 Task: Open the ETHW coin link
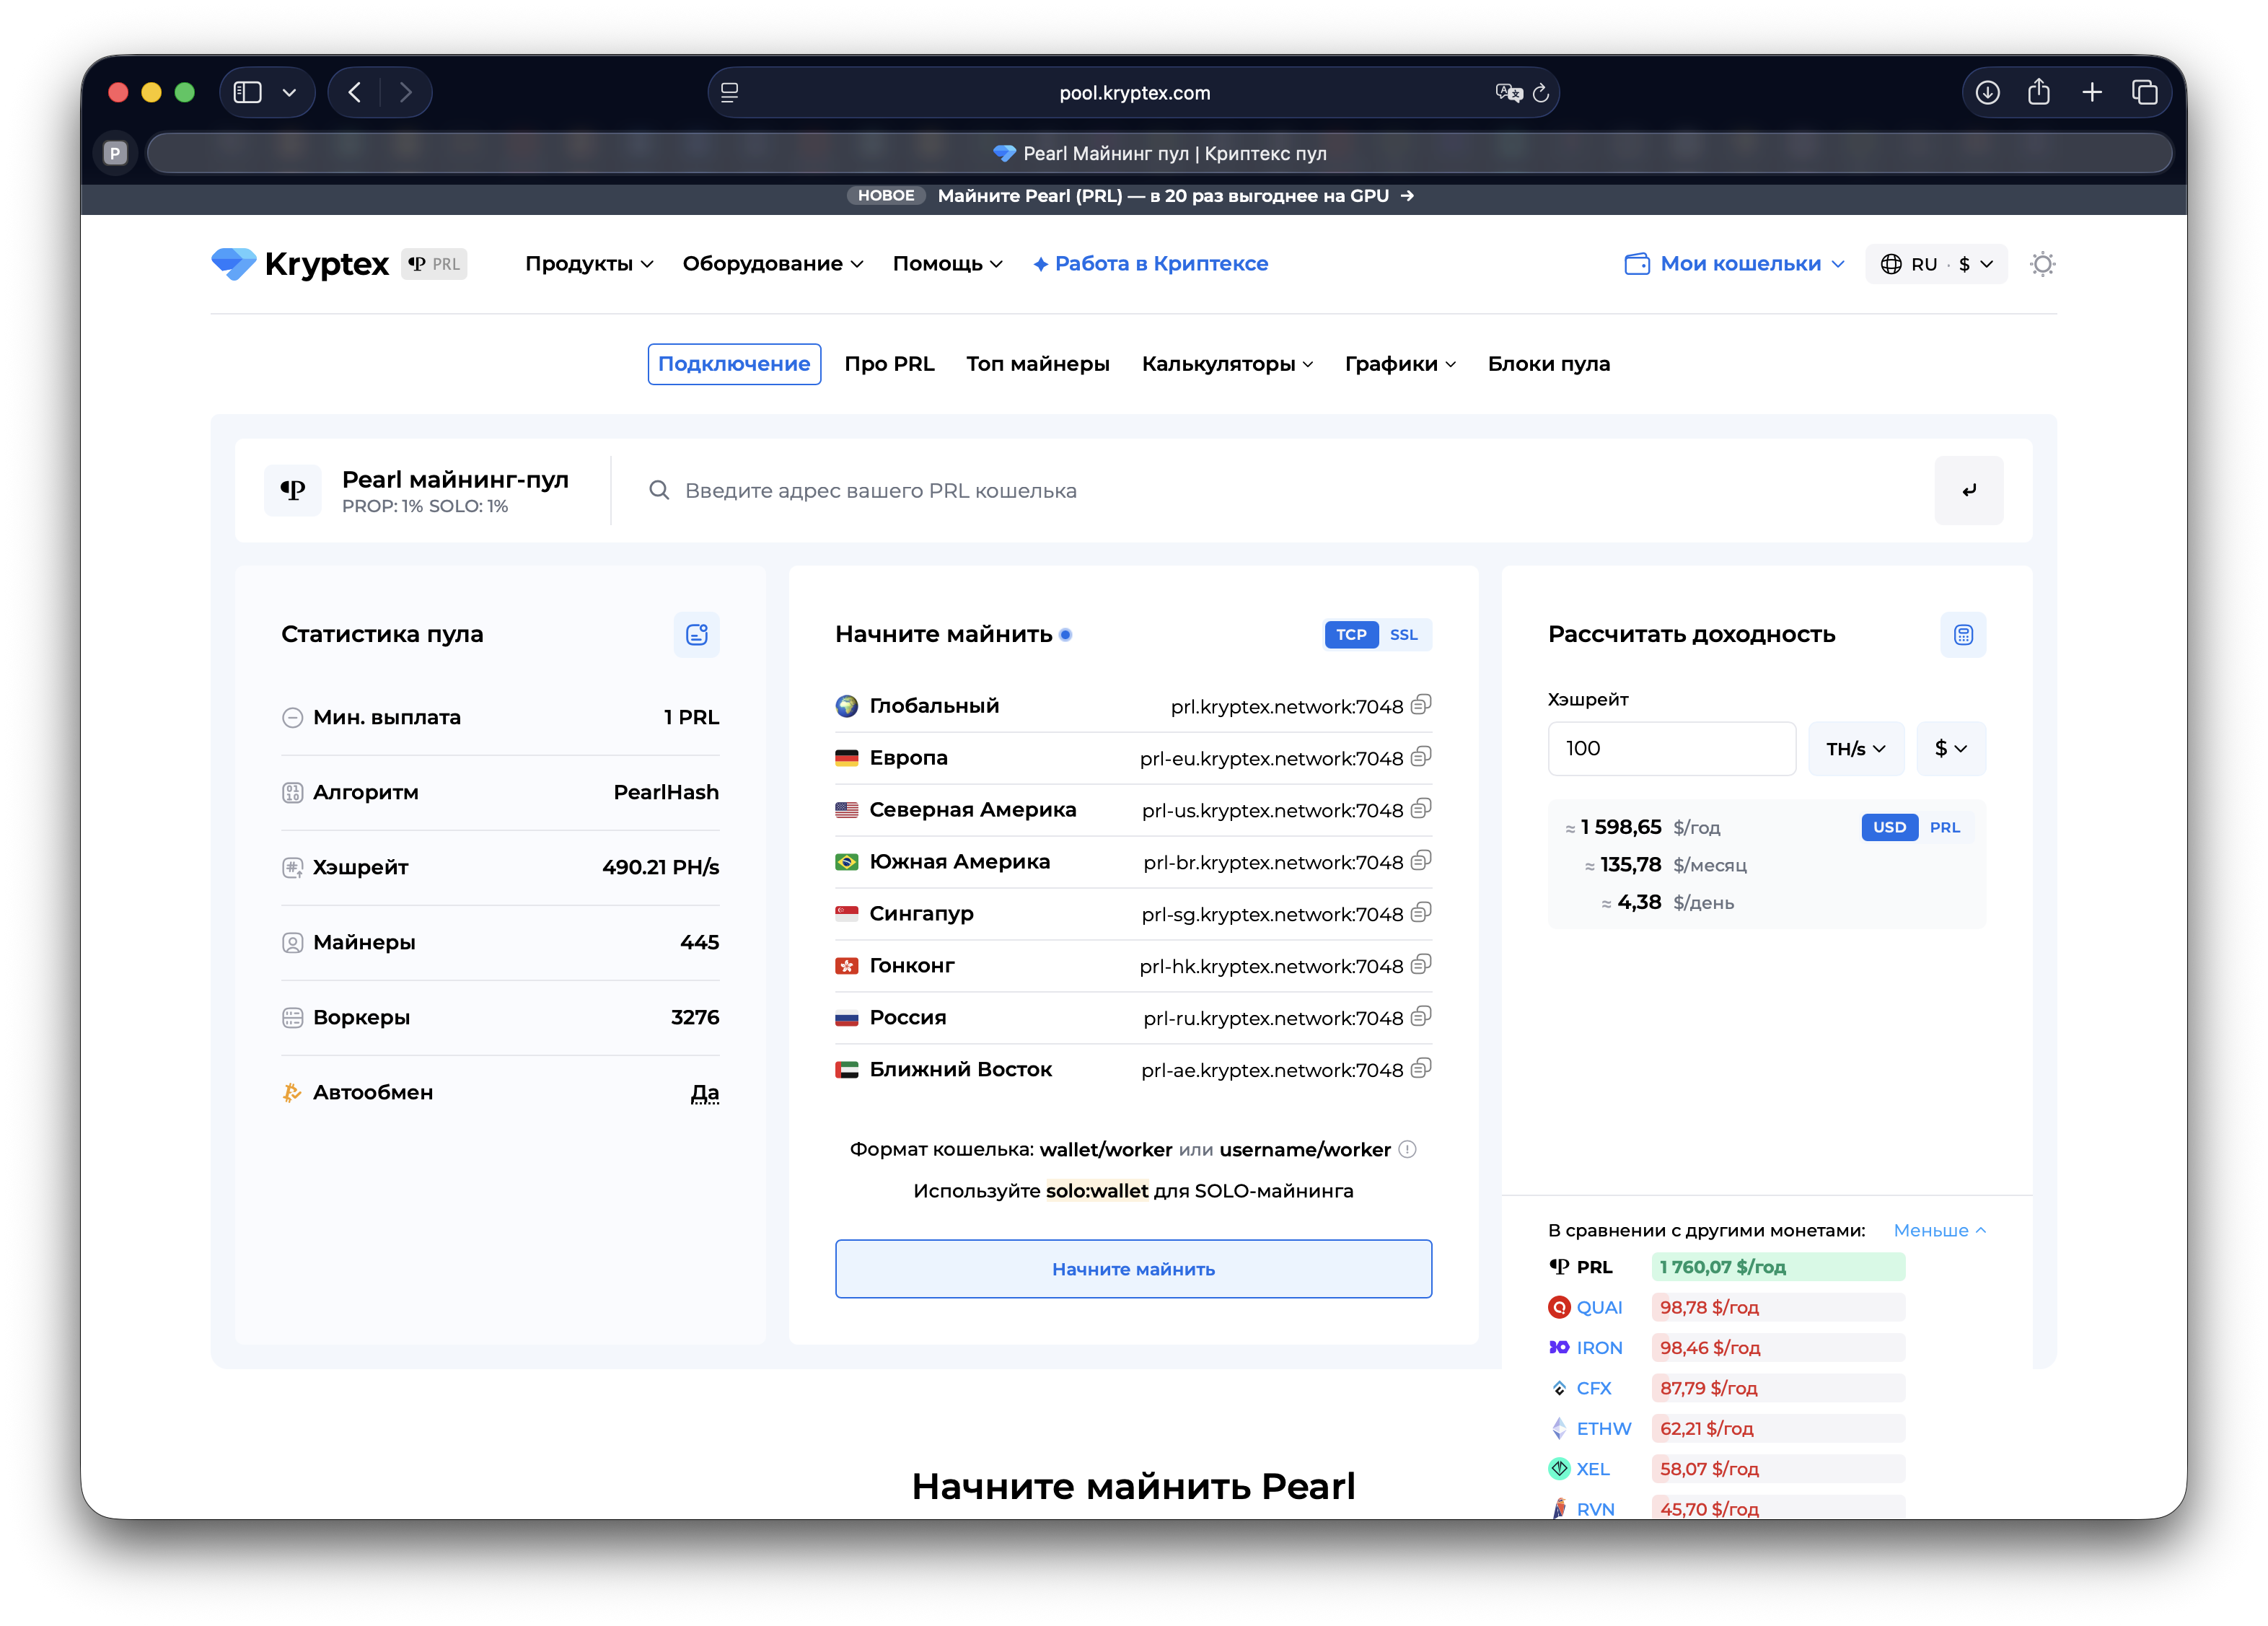1603,1428
